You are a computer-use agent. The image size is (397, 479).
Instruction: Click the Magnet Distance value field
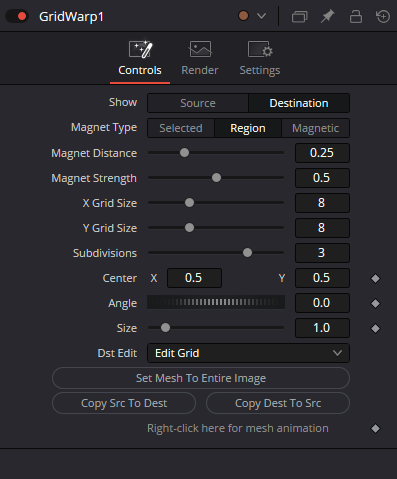pos(322,153)
